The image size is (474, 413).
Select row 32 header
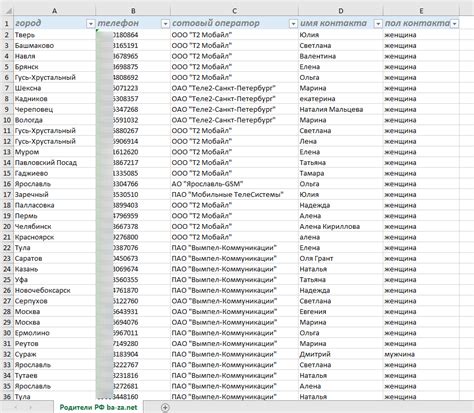click(x=7, y=354)
